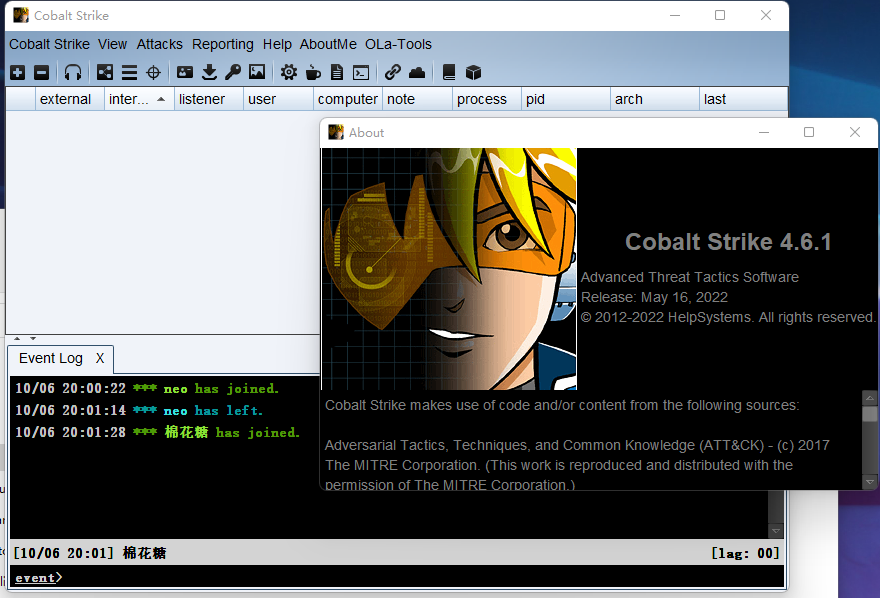Open the OLa-Tools menu
This screenshot has width=880, height=598.
coord(398,44)
